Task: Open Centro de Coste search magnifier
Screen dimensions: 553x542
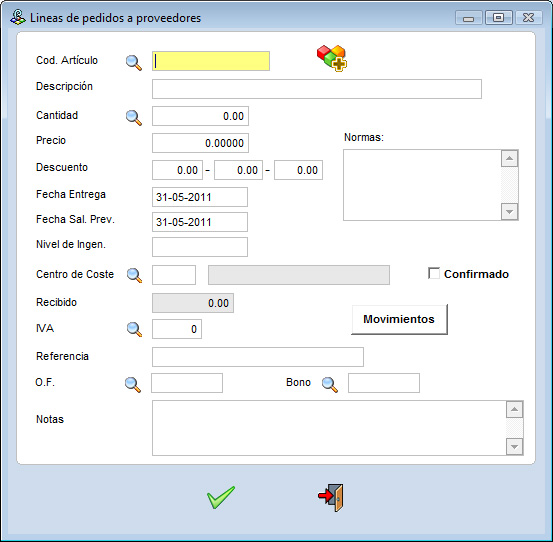Action: 134,275
